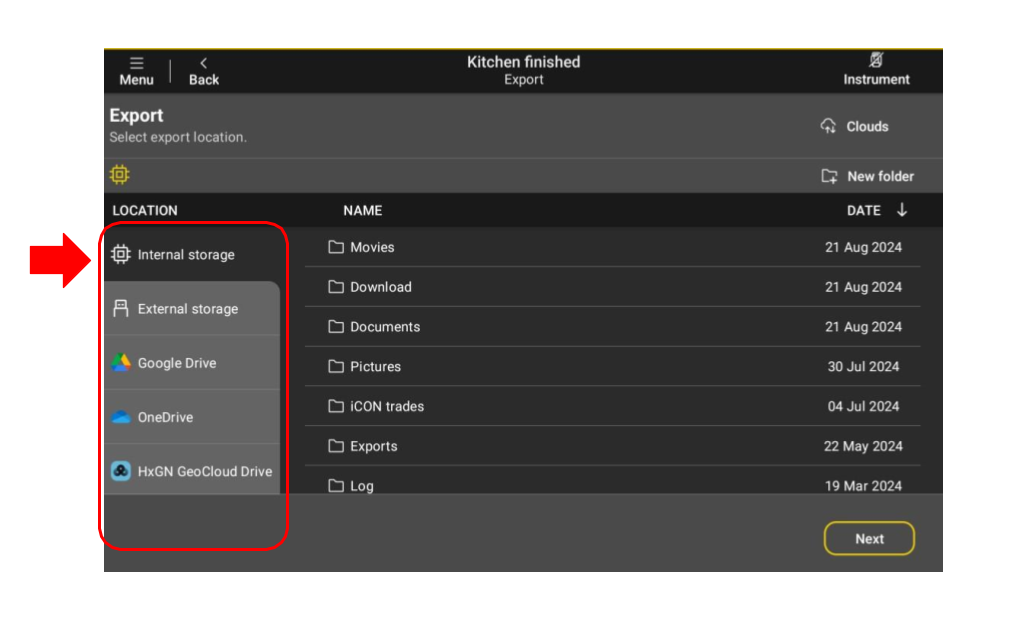
Task: Open the Download folder
Action: coord(380,287)
